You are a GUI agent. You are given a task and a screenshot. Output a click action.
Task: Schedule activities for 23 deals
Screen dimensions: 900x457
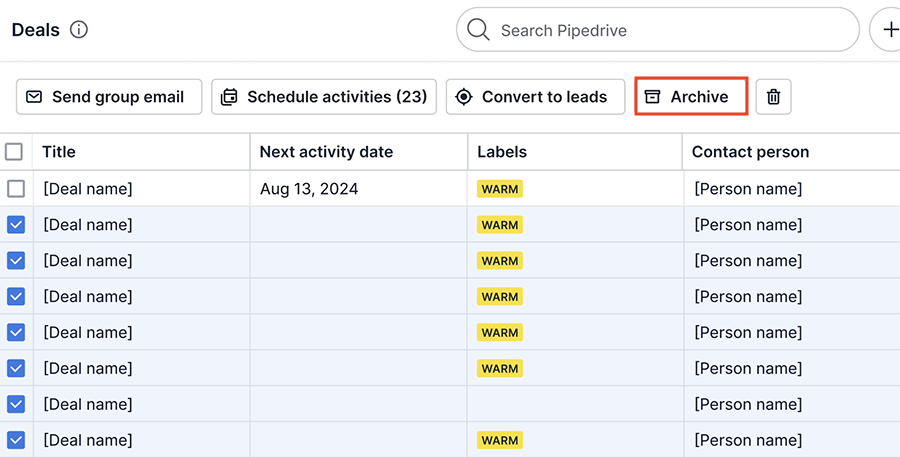(x=324, y=97)
